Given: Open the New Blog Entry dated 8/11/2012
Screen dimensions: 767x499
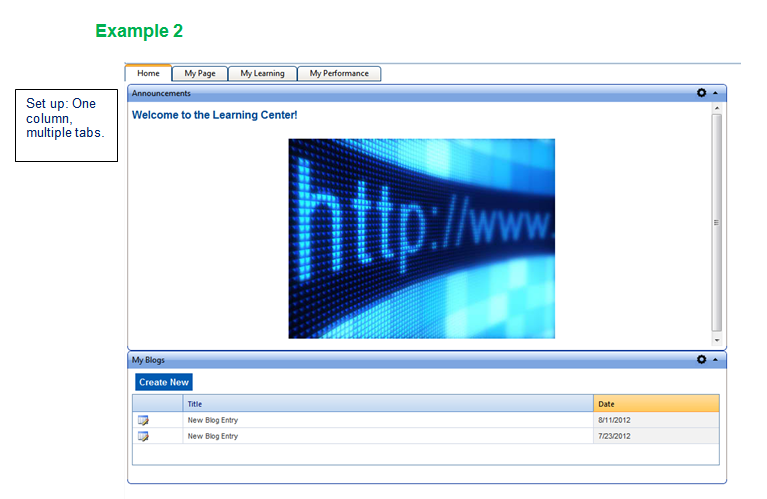Looking at the screenshot, I should coord(213,420).
